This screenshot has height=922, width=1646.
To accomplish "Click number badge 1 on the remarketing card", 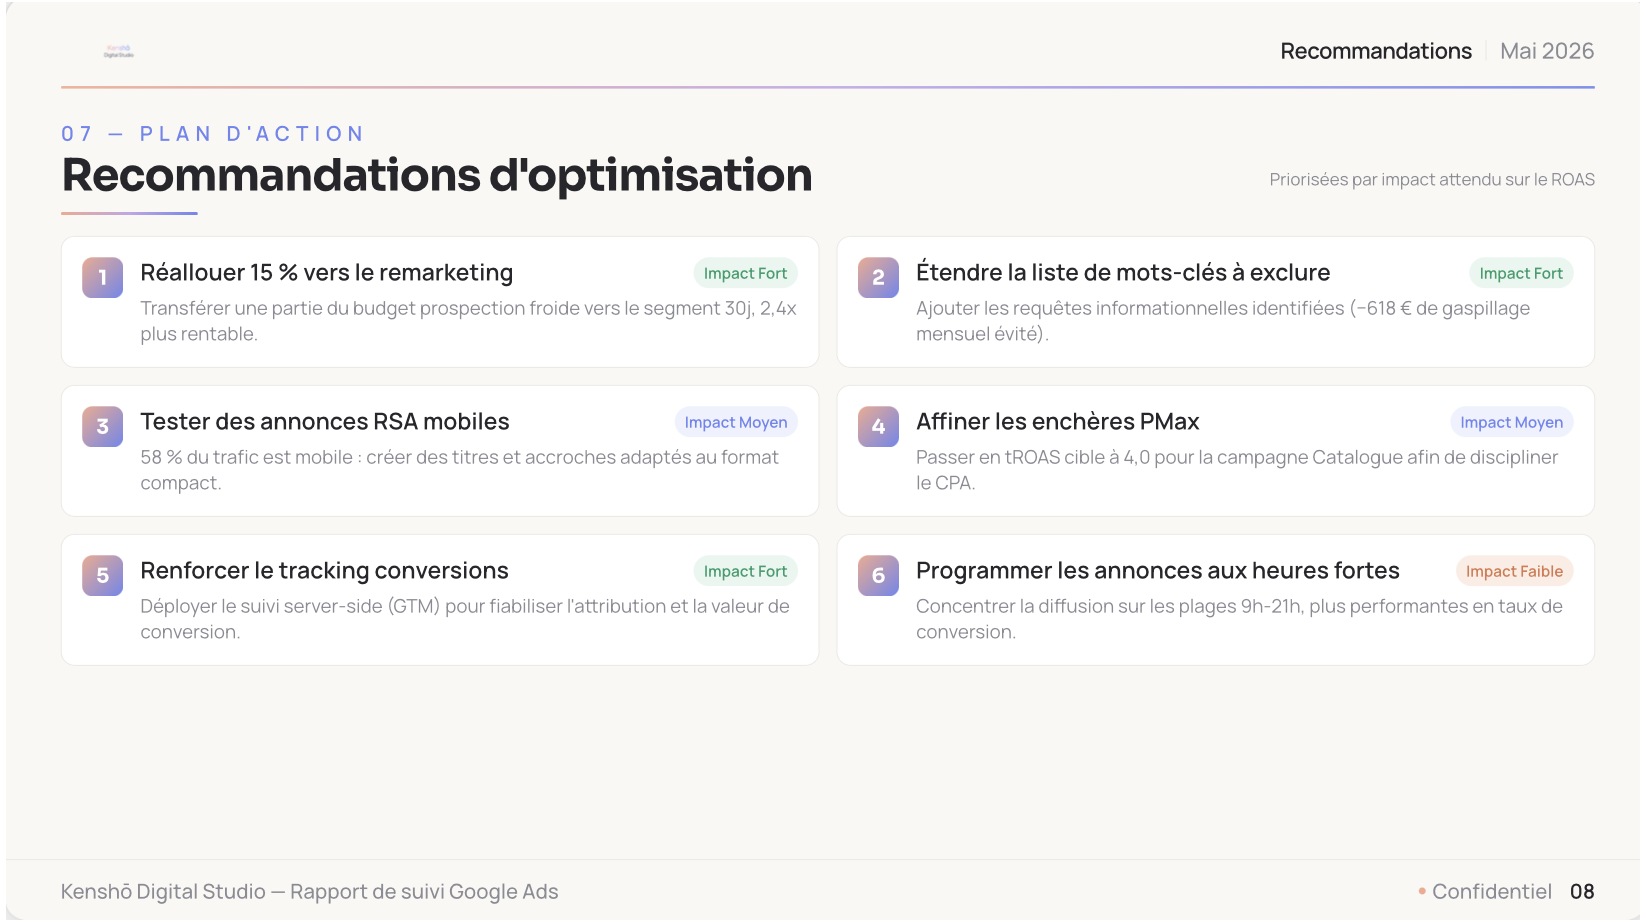I will 102,277.
